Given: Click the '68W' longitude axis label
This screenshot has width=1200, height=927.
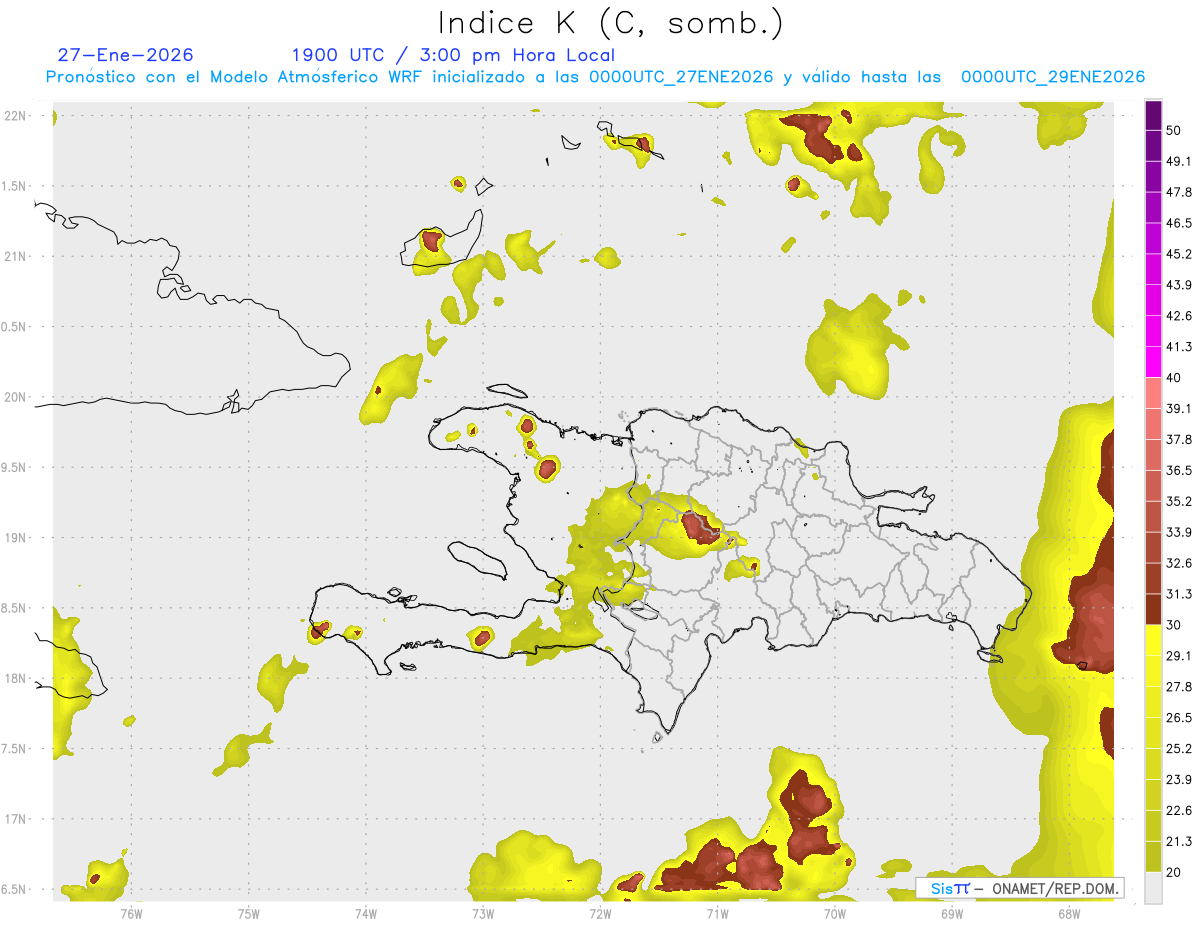Looking at the screenshot, I should (1068, 912).
